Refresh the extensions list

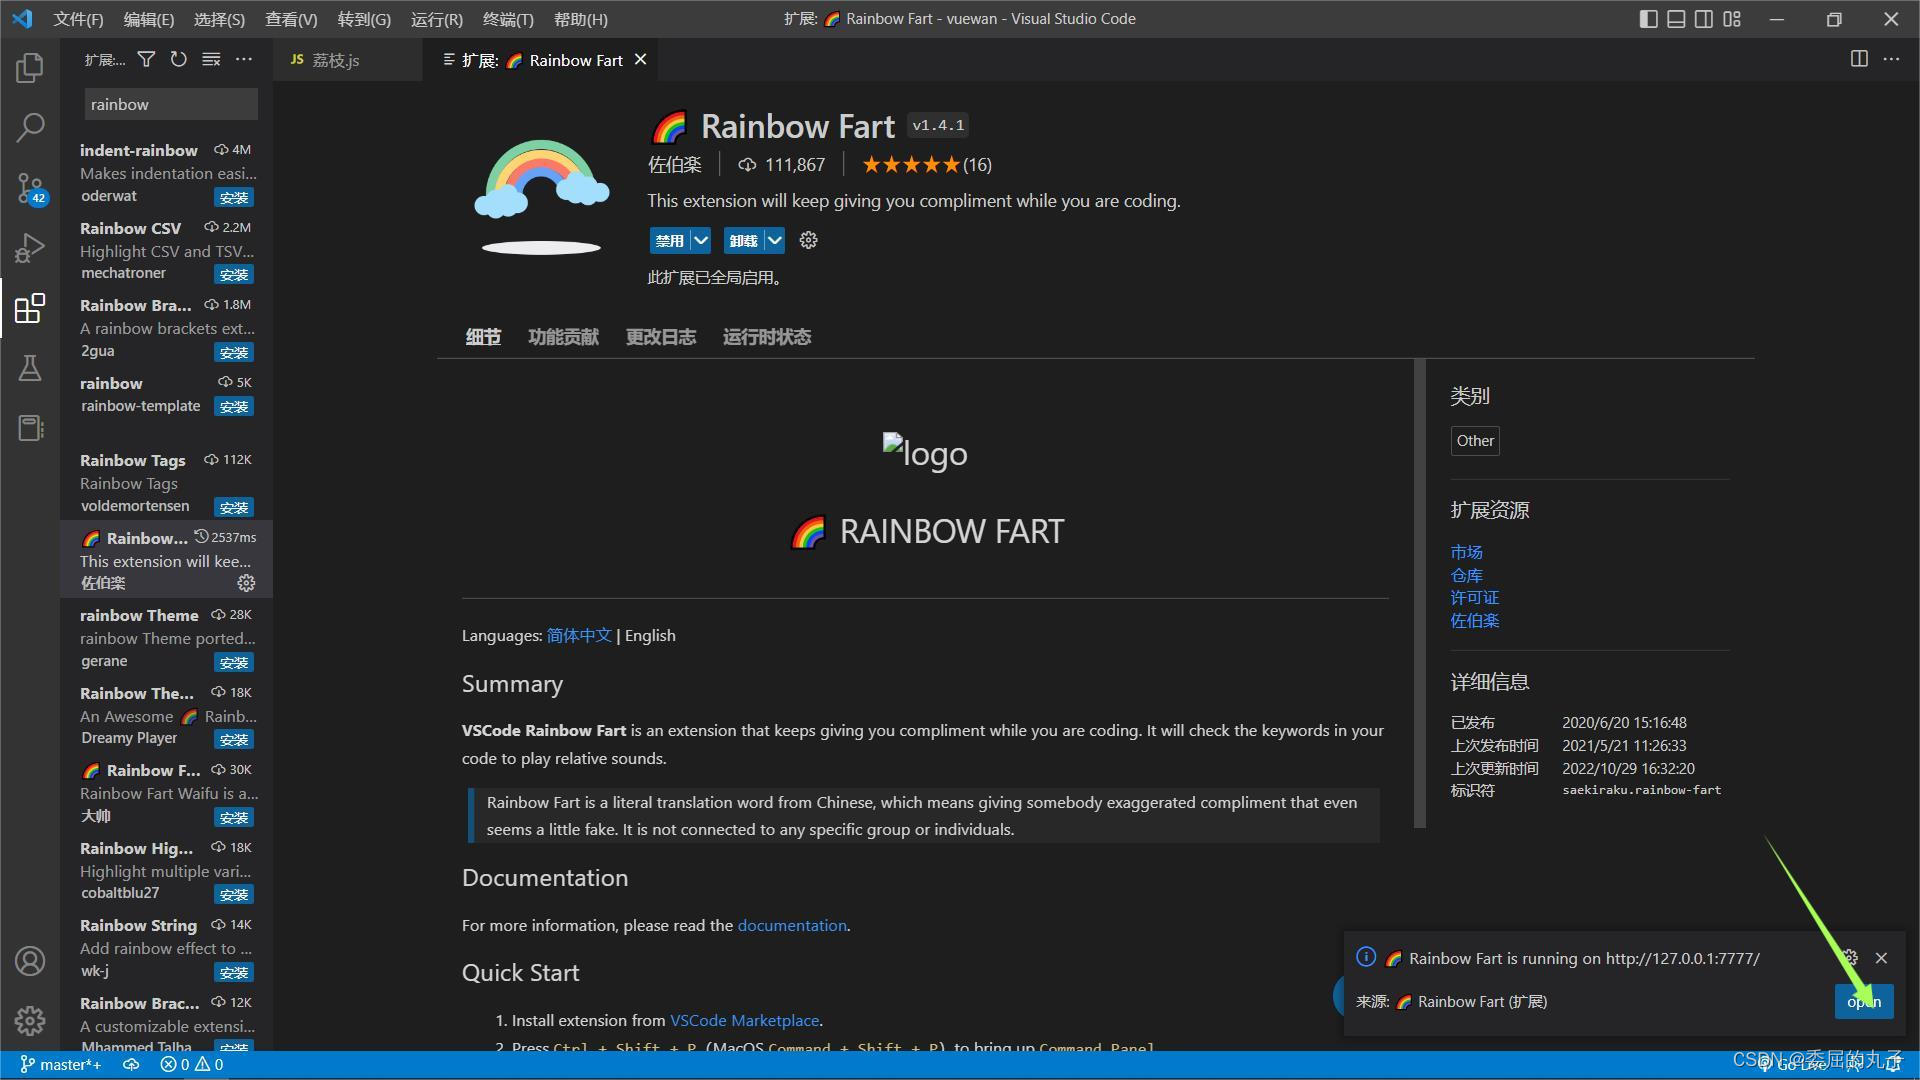178,60
